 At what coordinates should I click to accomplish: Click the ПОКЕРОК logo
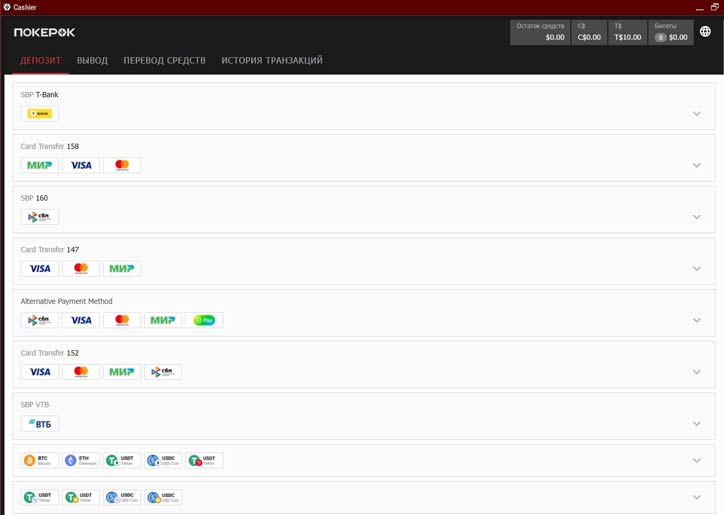[x=44, y=32]
